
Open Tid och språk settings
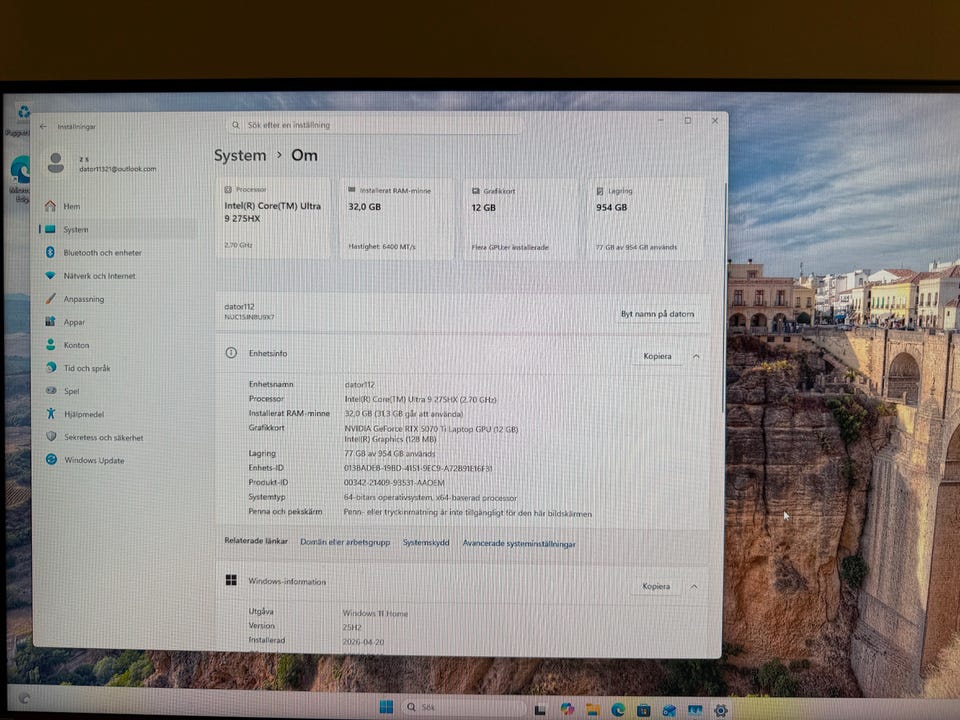pos(87,368)
